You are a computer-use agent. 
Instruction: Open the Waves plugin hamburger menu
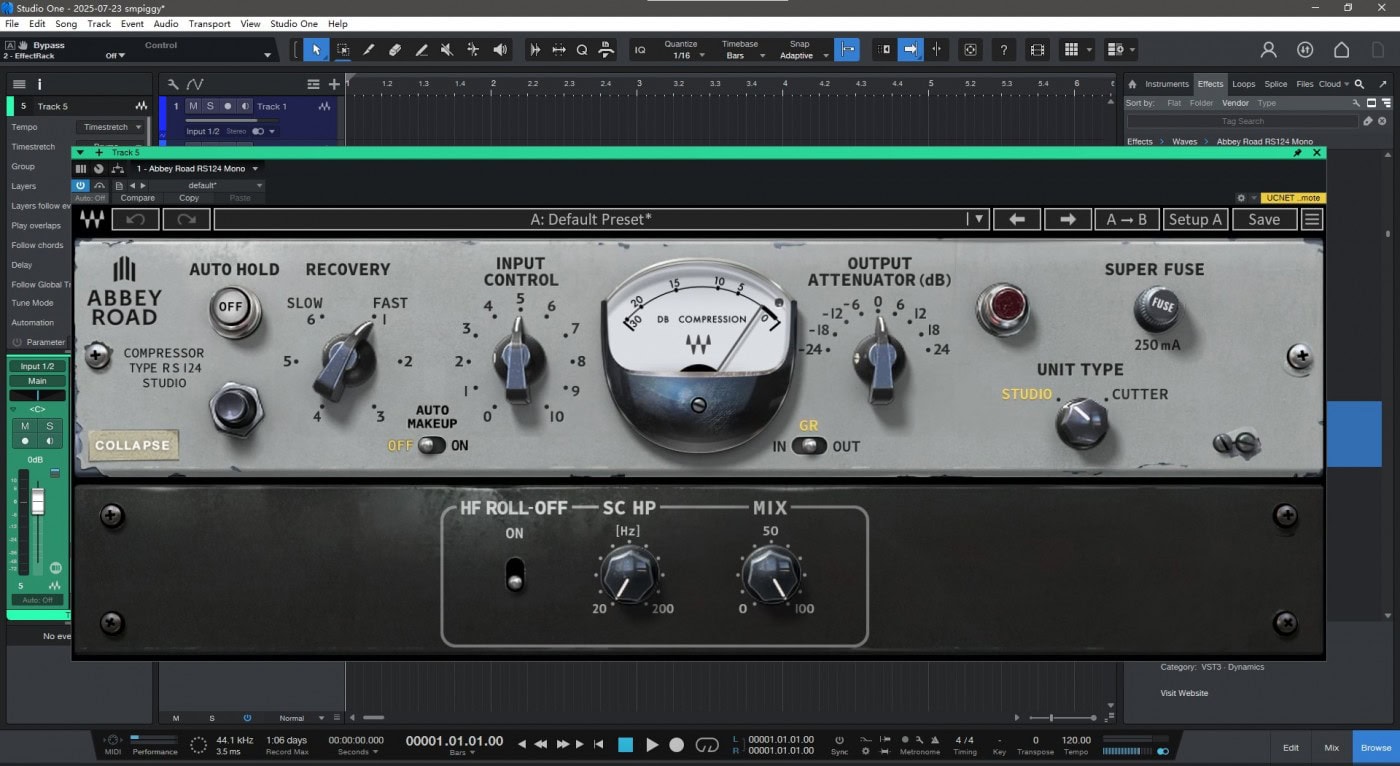pos(1312,219)
